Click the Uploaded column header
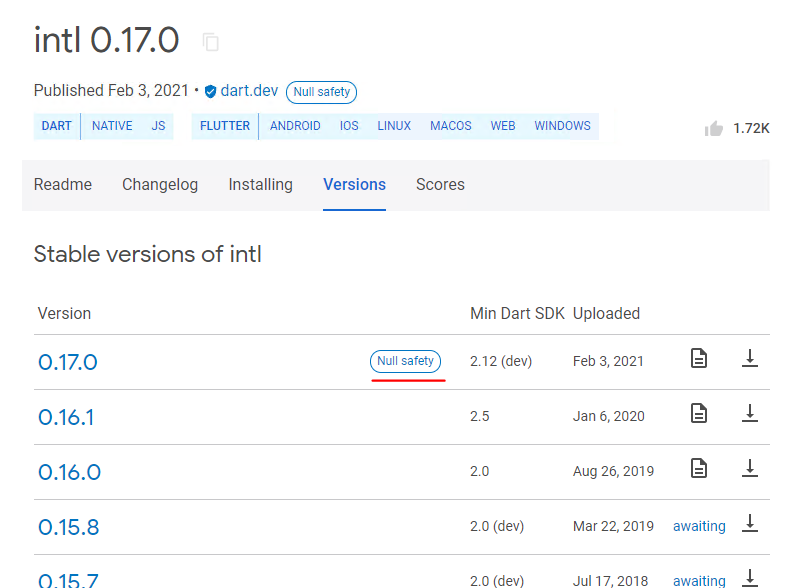Viewport: 795px width, 588px height. [x=606, y=314]
